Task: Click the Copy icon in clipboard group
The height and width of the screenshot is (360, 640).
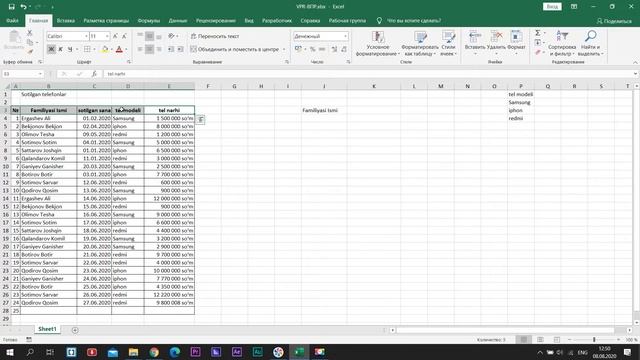Action: [30, 42]
